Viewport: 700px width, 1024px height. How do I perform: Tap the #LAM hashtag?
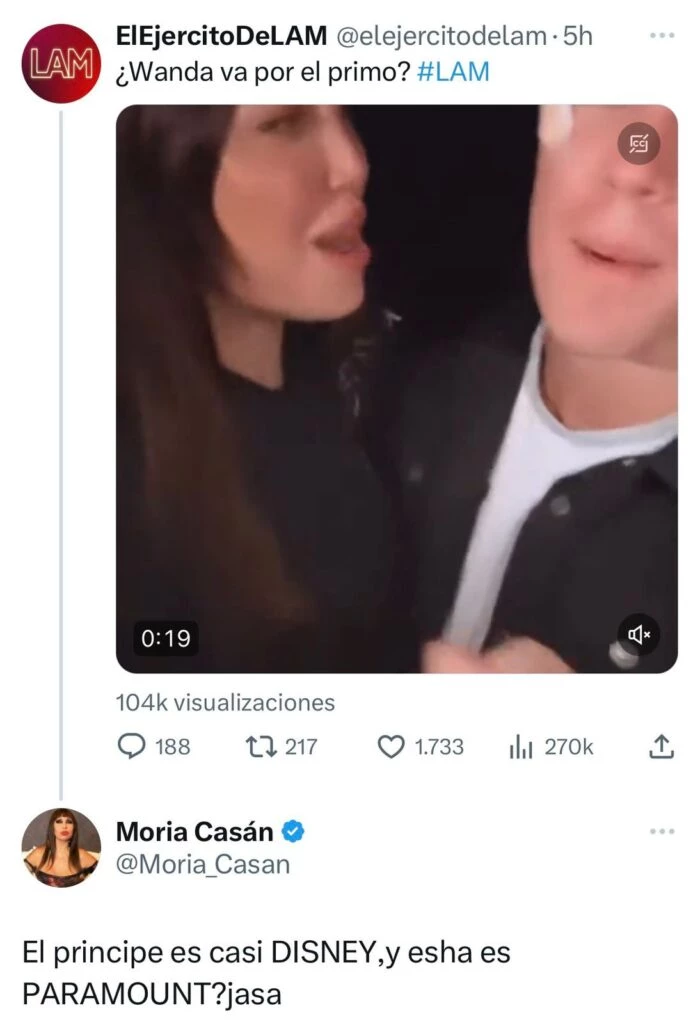[x=451, y=72]
